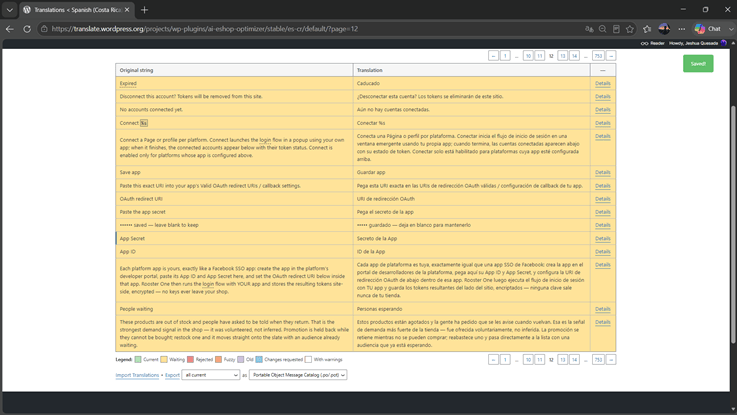
Task: Open Details for the 'Expired' string
Action: [603, 83]
